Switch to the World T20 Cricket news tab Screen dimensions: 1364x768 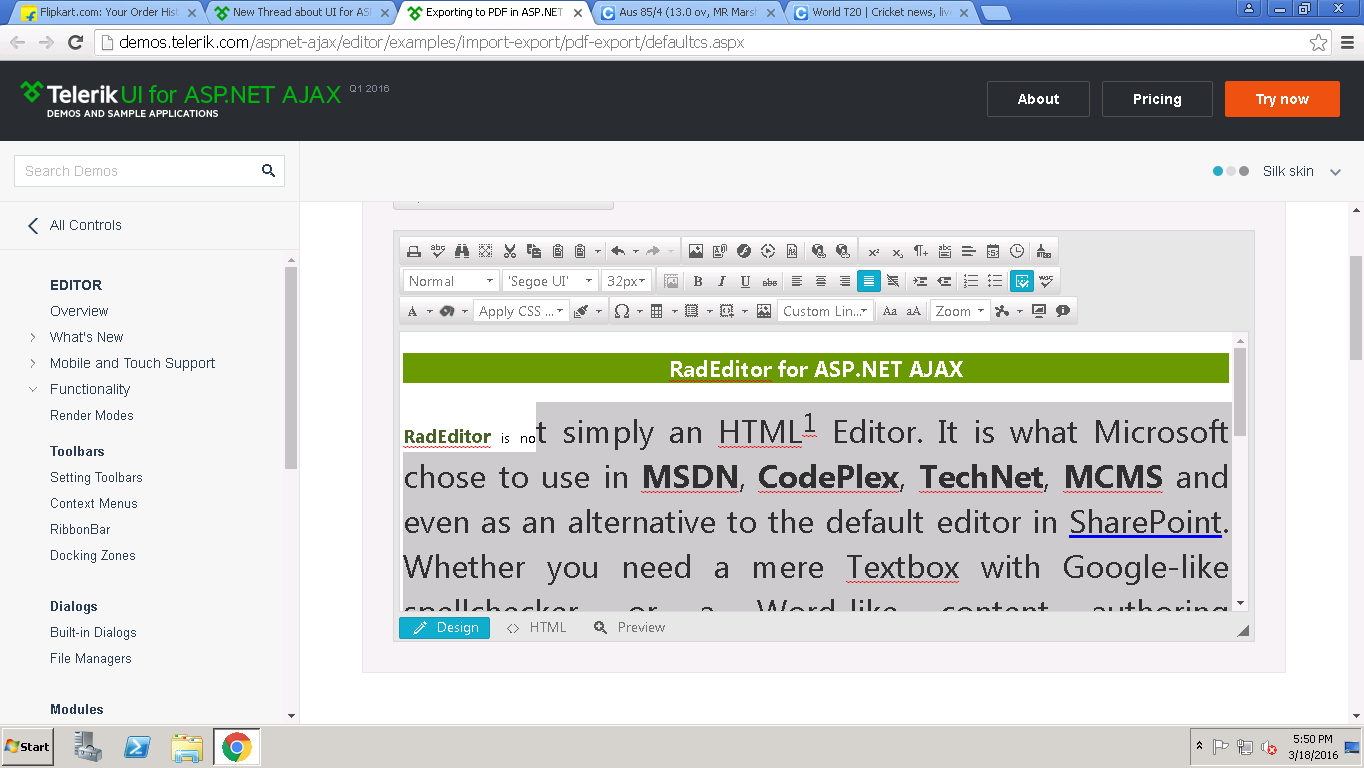(880, 13)
